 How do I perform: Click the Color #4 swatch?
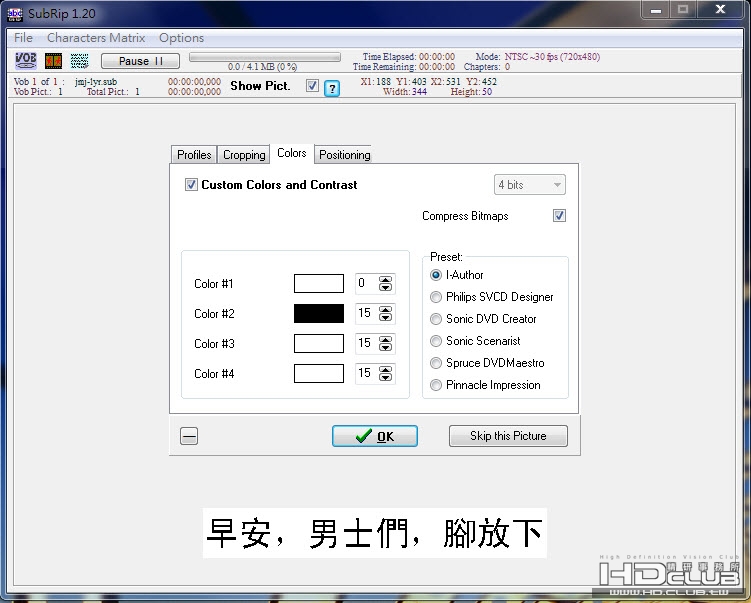(319, 374)
